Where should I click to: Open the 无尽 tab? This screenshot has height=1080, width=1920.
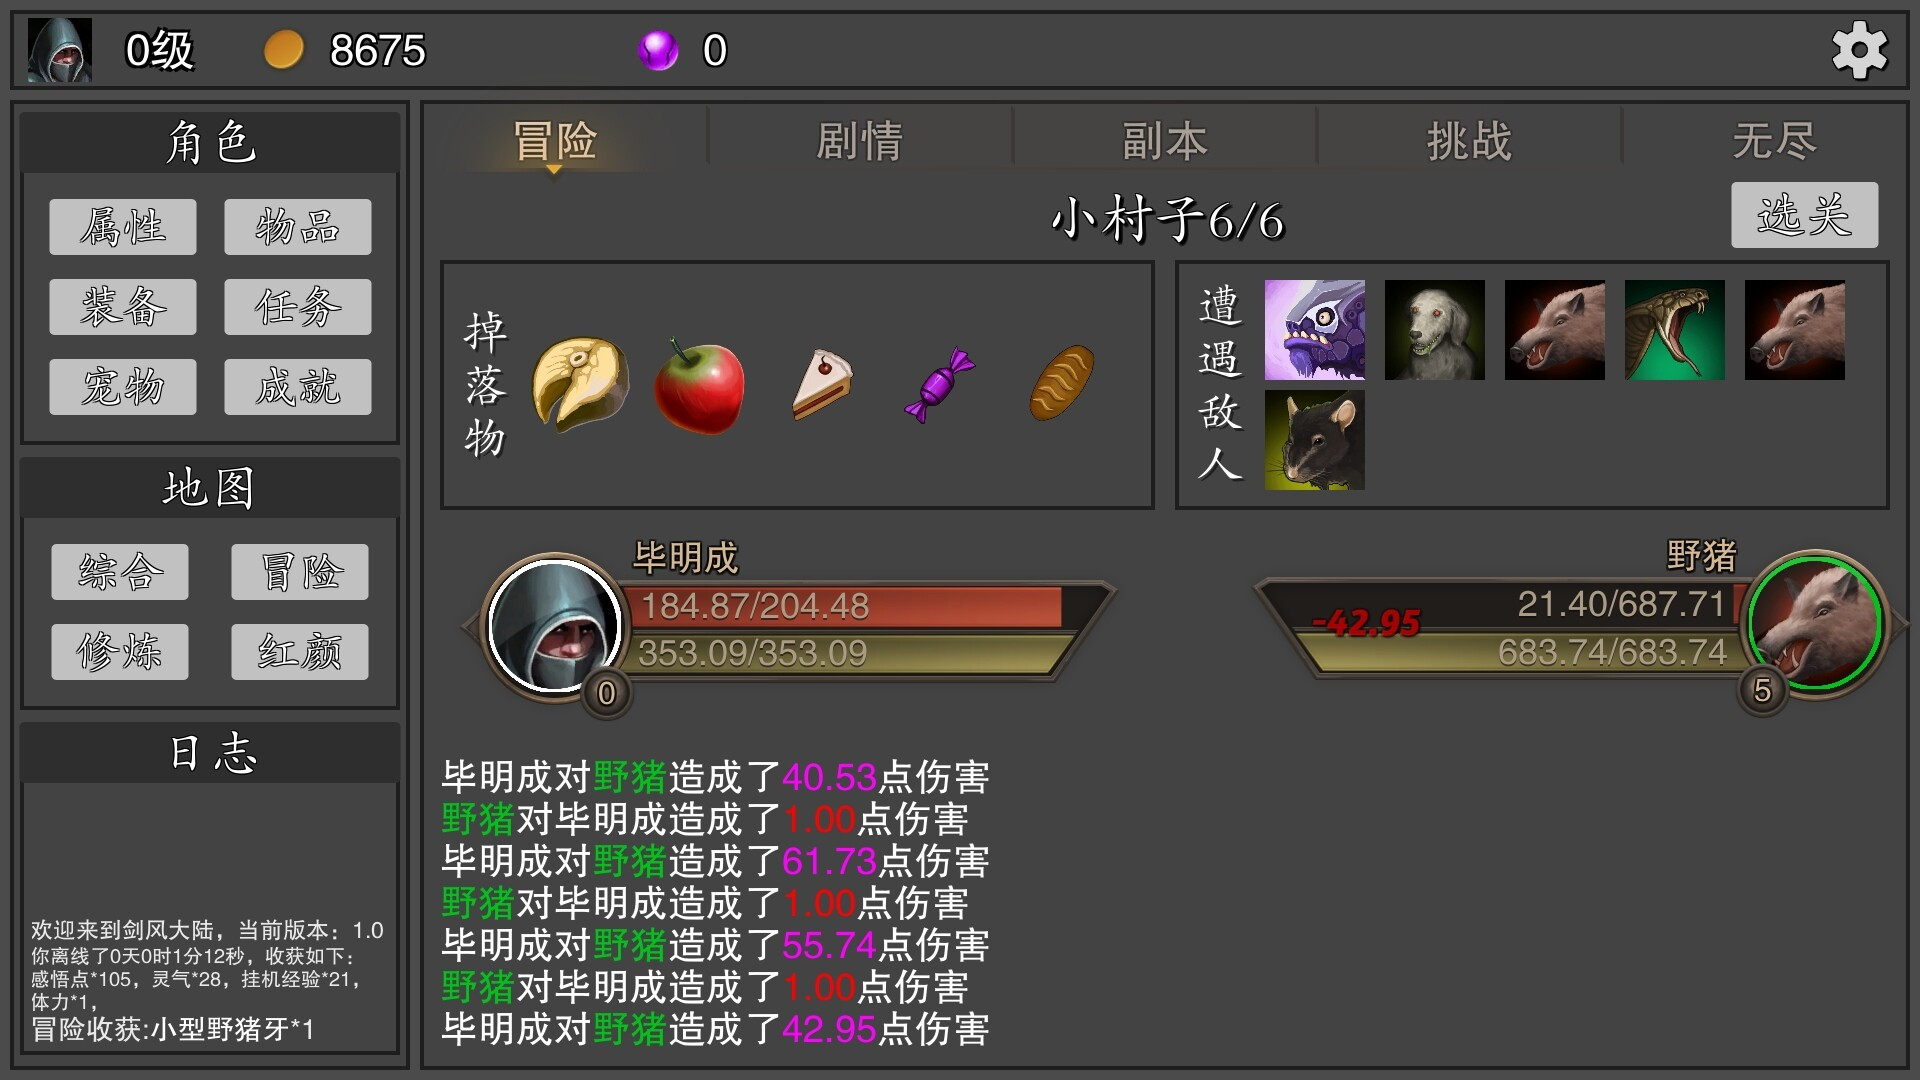[1774, 141]
